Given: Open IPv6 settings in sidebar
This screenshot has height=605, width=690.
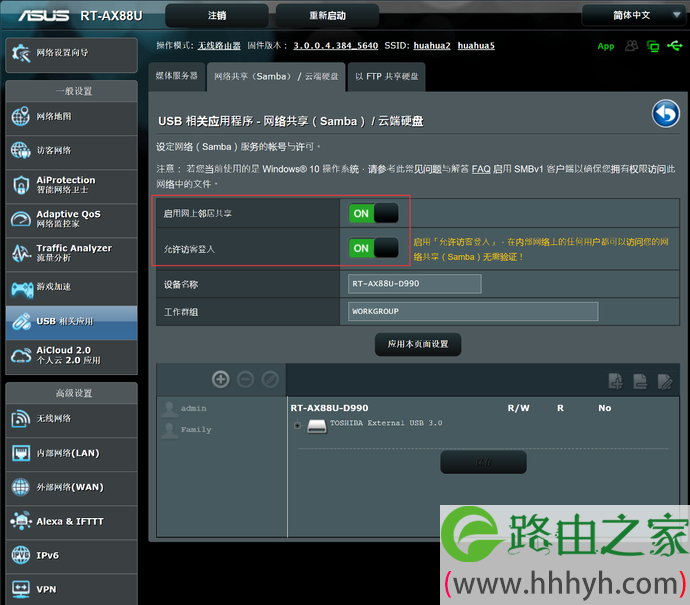Looking at the screenshot, I should [x=71, y=555].
